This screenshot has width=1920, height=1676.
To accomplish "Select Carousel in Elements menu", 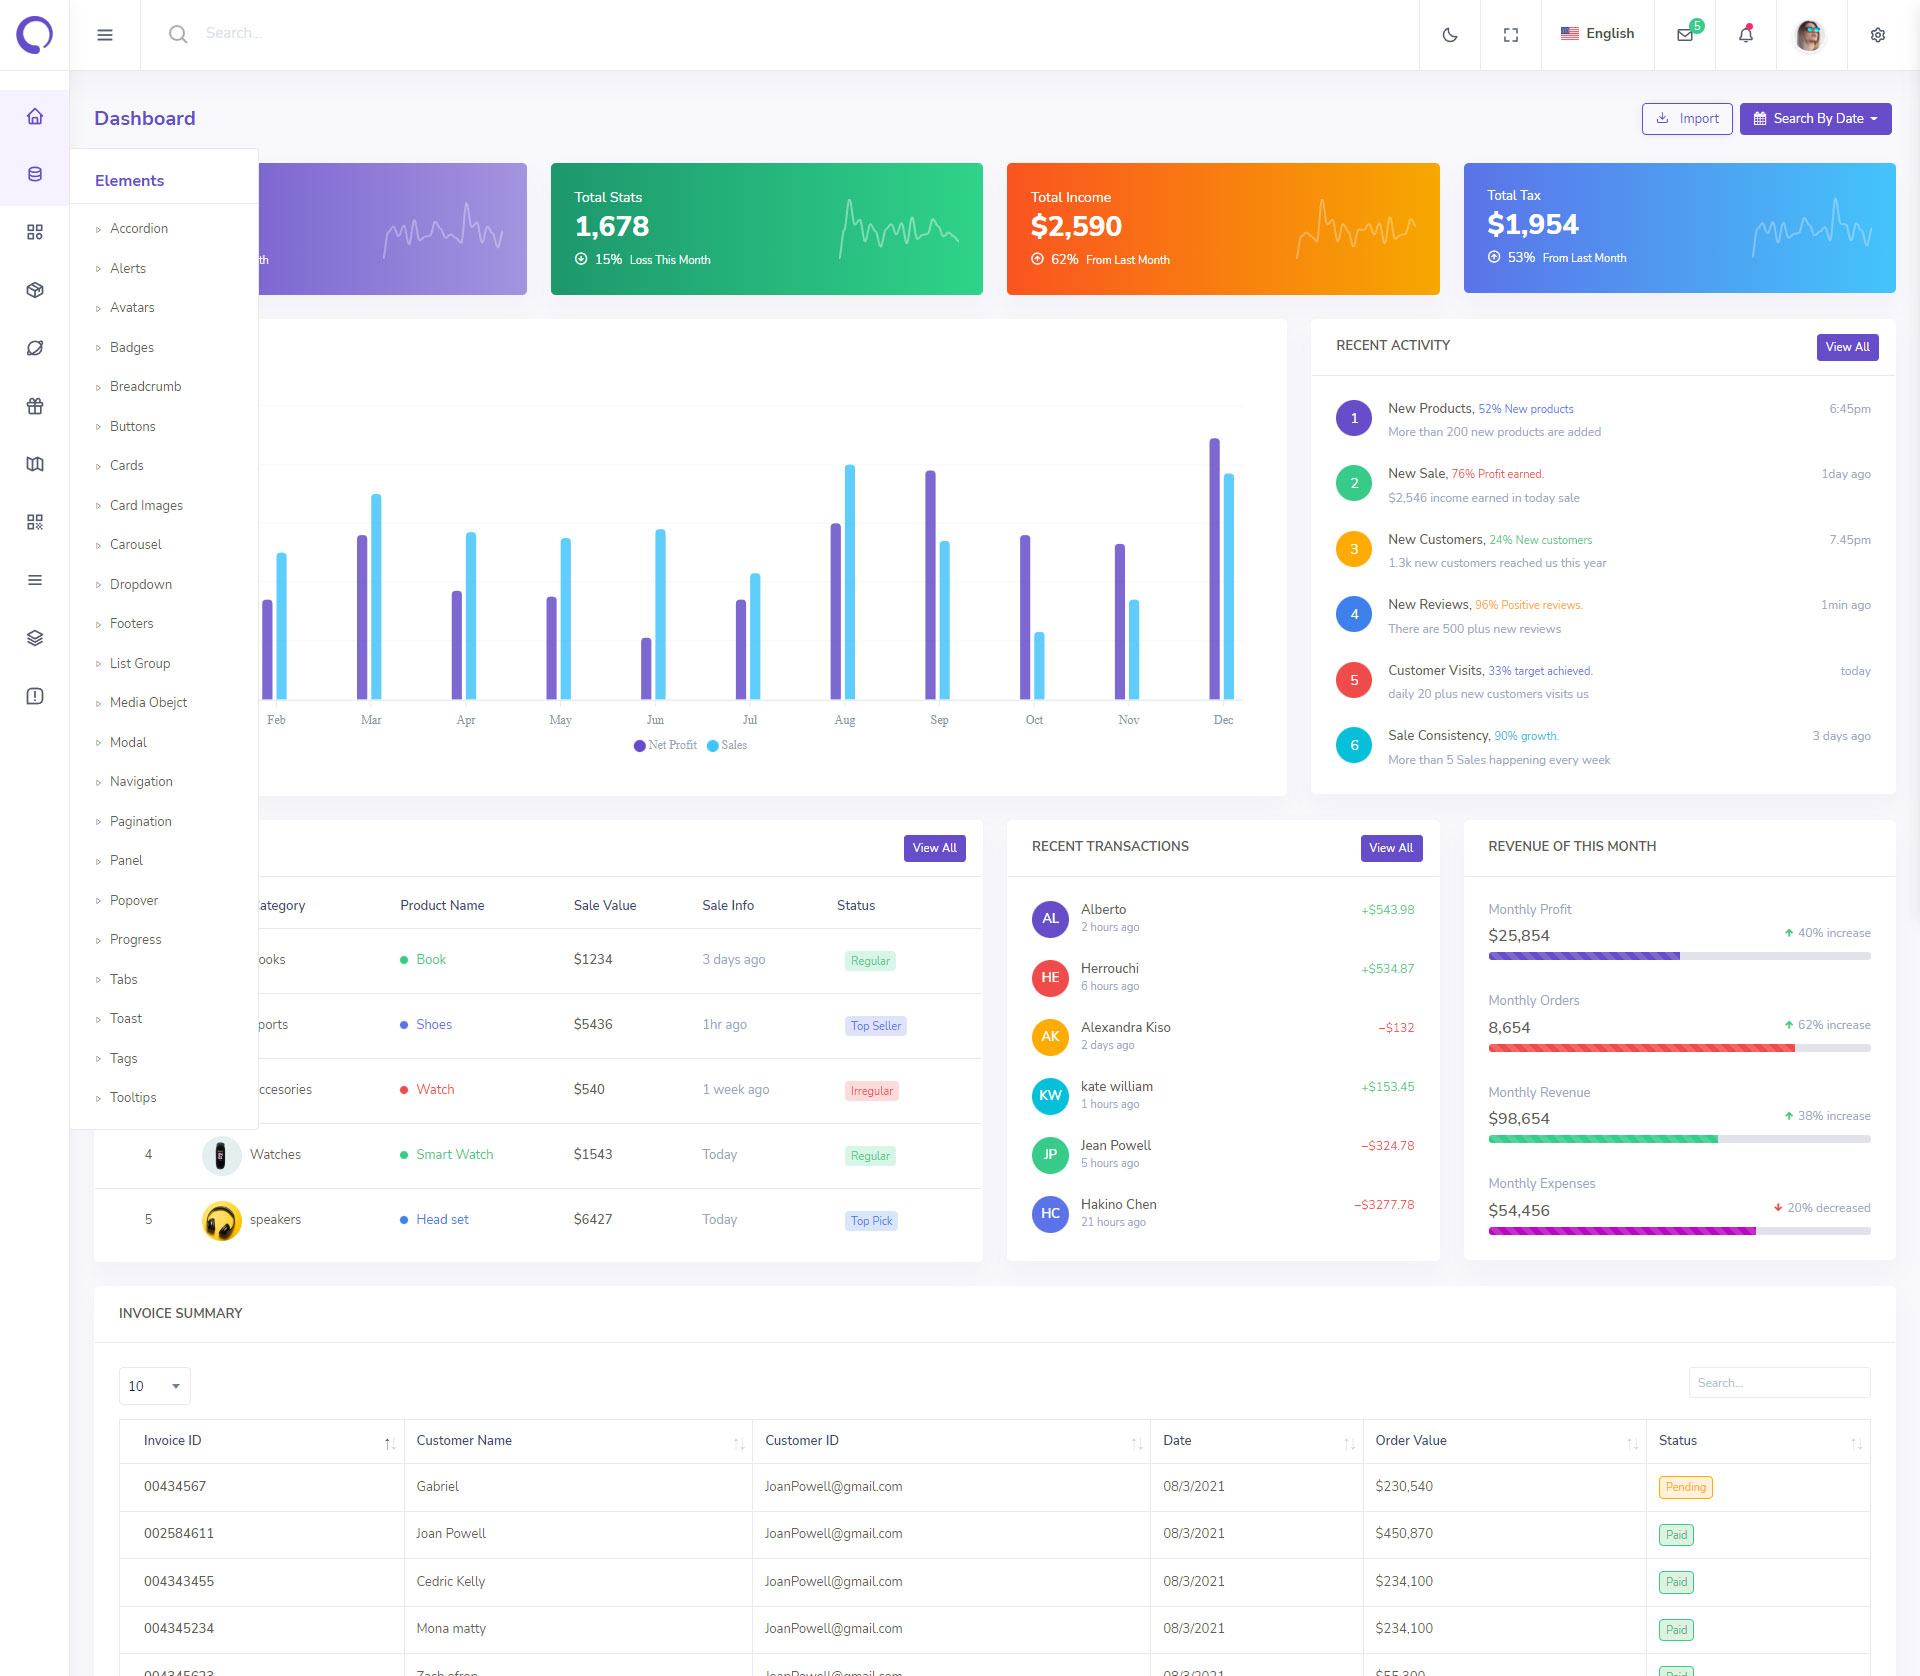I will coord(136,545).
